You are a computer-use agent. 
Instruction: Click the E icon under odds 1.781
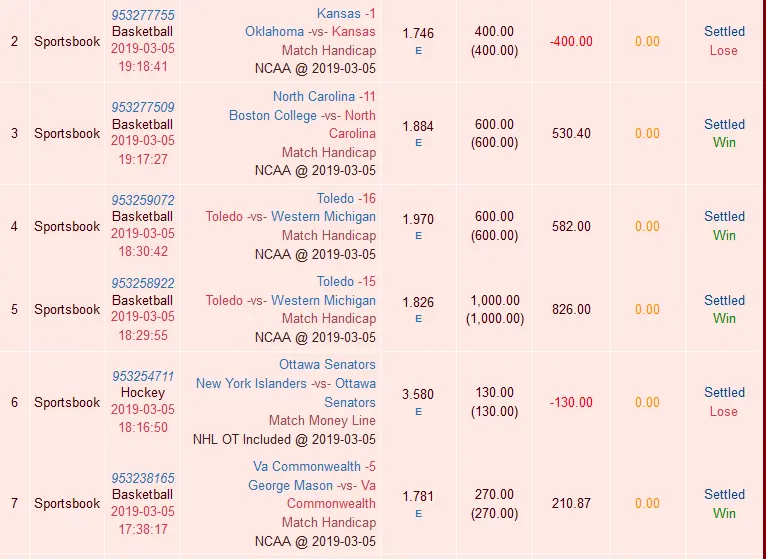[418, 513]
